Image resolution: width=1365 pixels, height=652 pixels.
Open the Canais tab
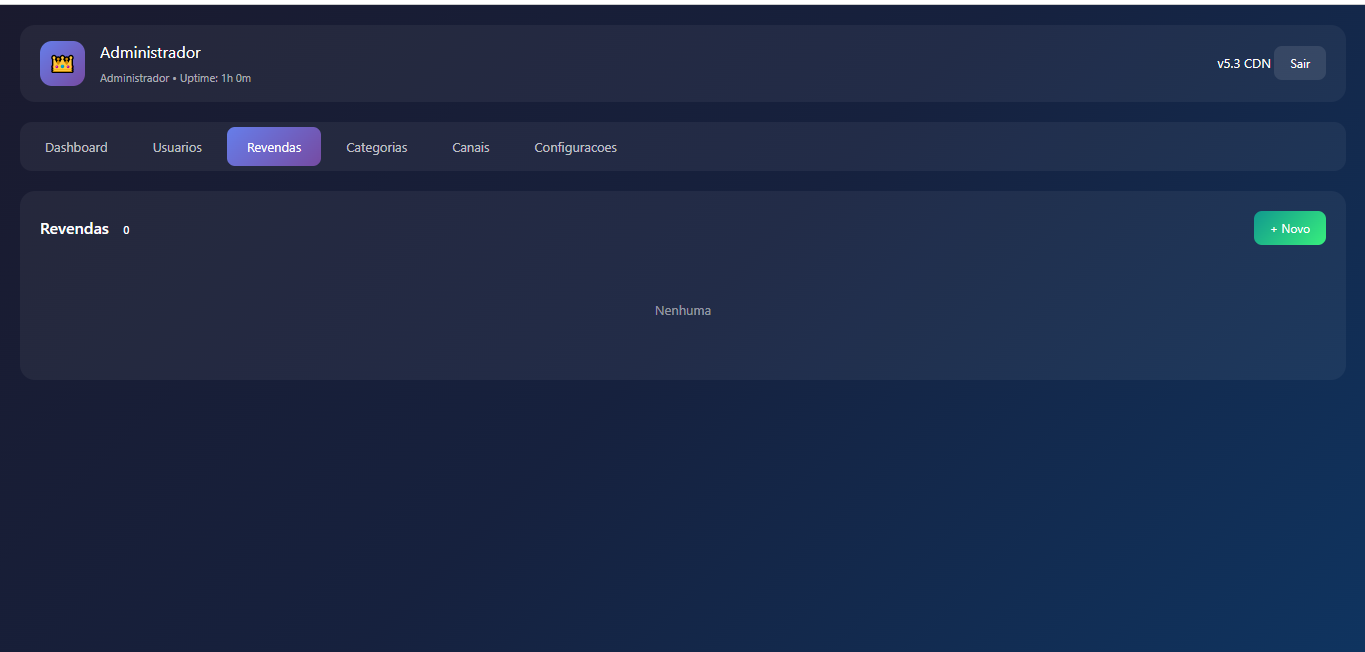470,147
